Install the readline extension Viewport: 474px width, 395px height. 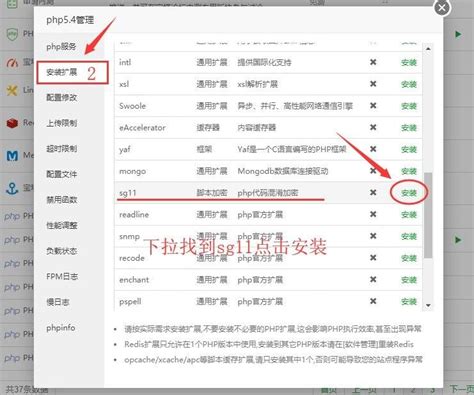pos(409,215)
